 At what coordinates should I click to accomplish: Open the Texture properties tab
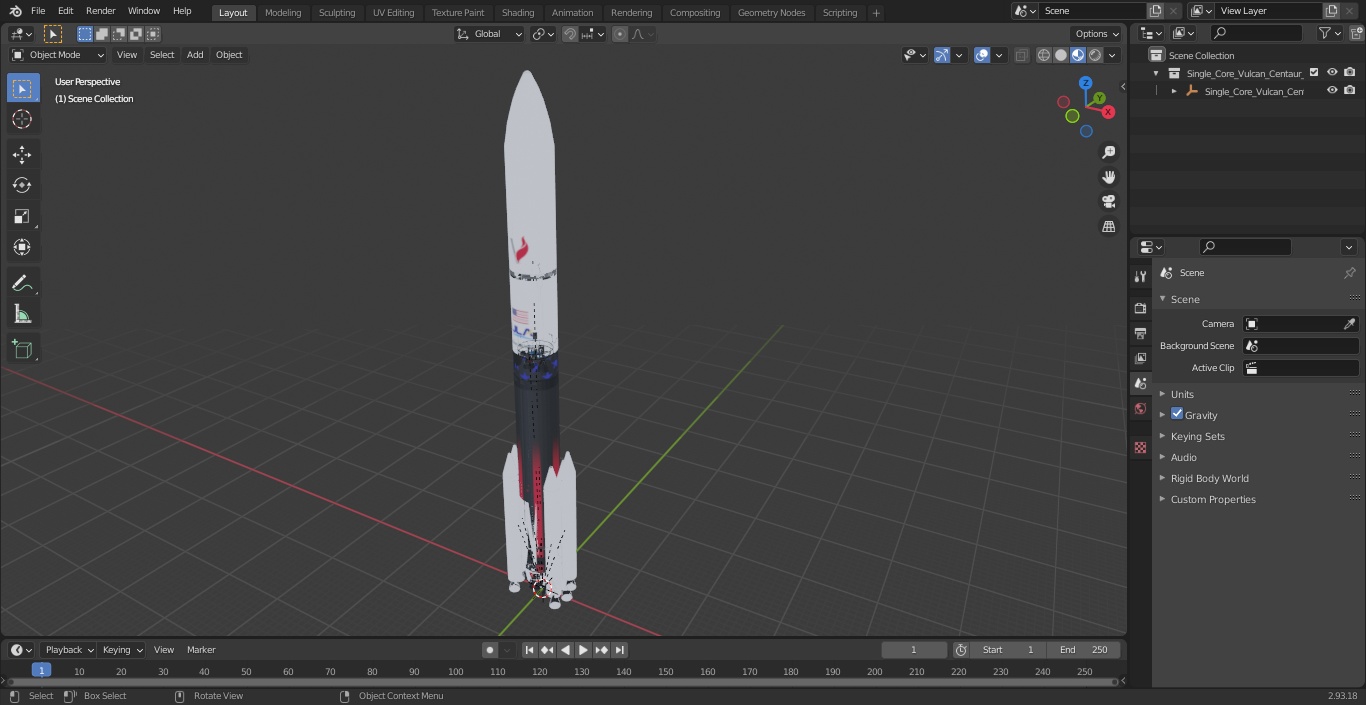[1140, 448]
